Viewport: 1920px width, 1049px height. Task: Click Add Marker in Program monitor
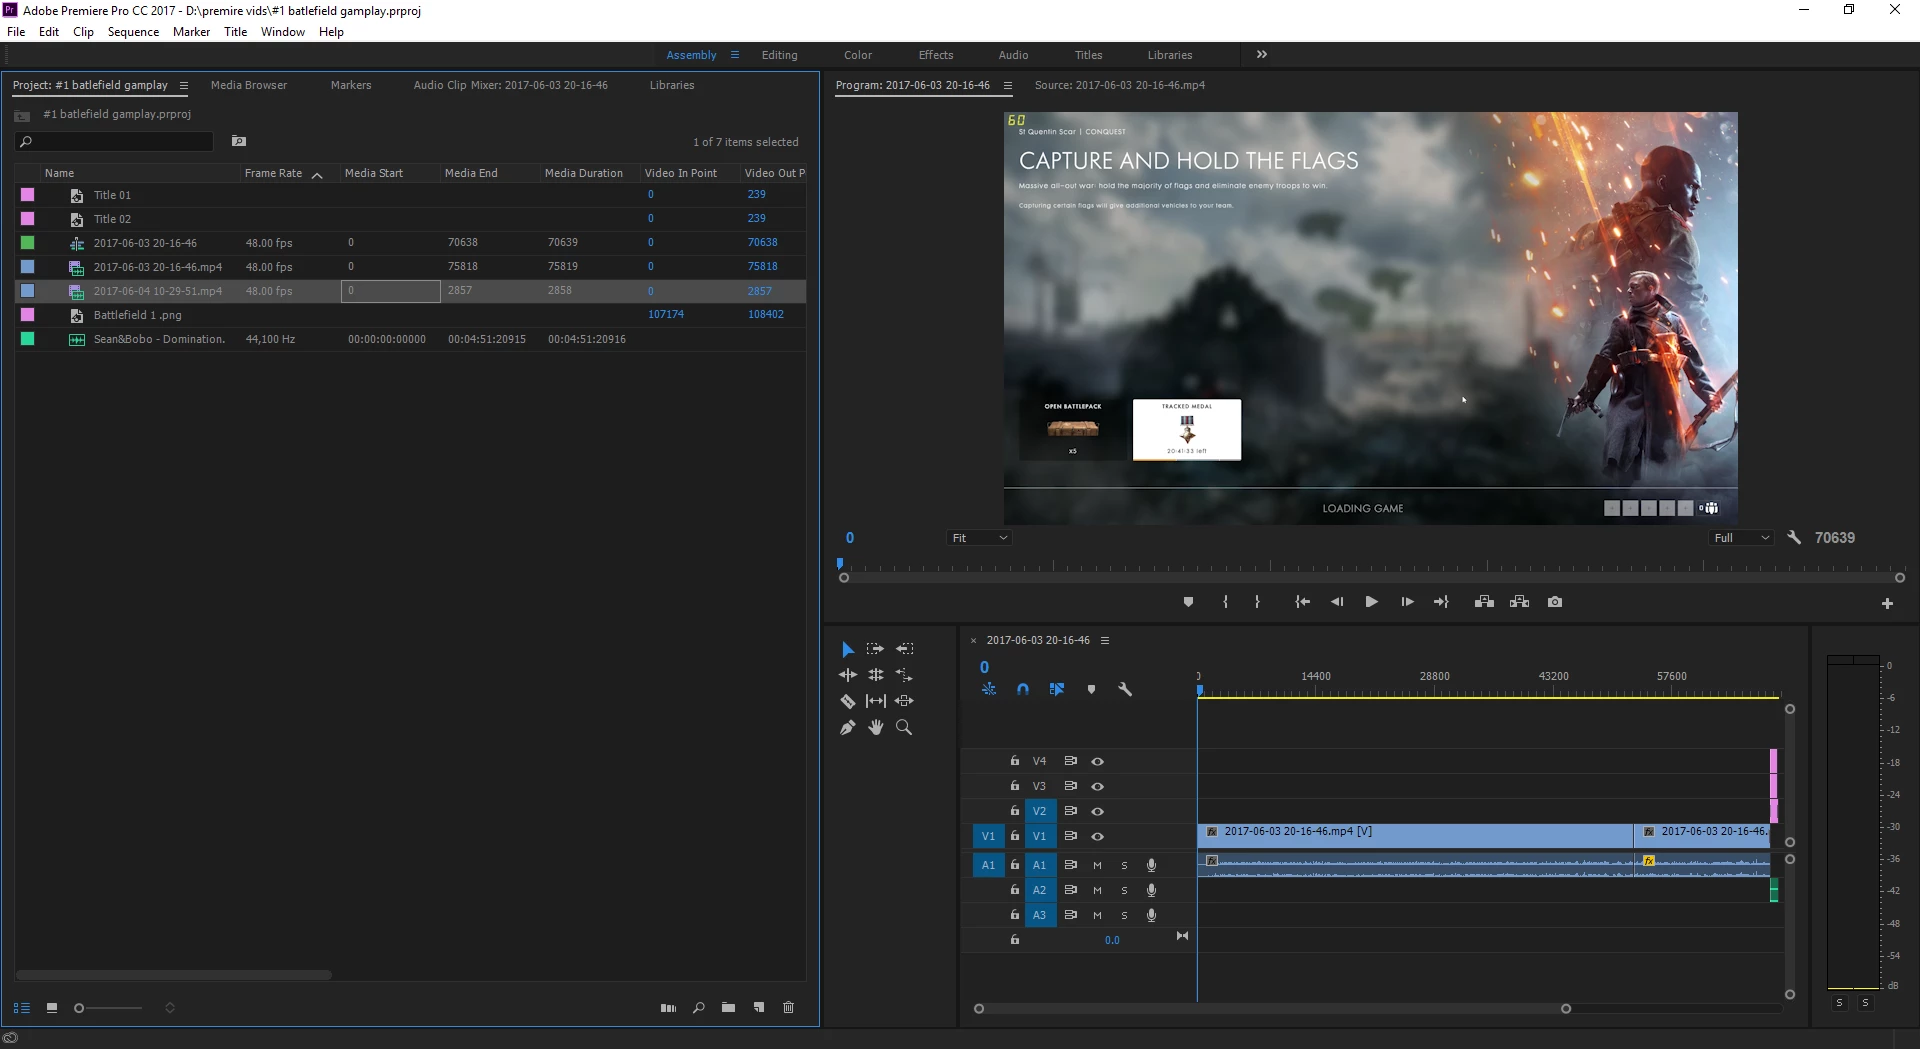(x=1188, y=602)
